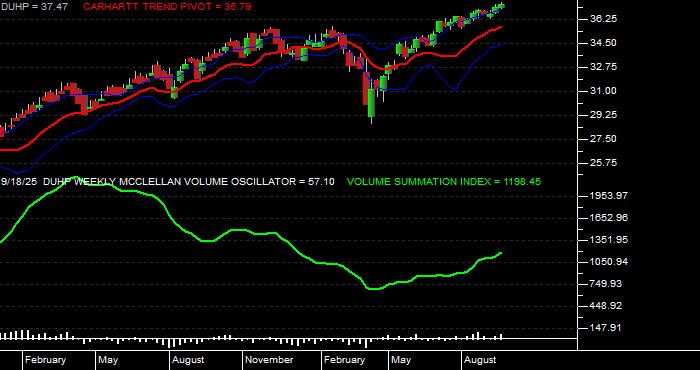Click the 9/18/25 date label
Viewport: 700px width, 370px height.
(20, 182)
